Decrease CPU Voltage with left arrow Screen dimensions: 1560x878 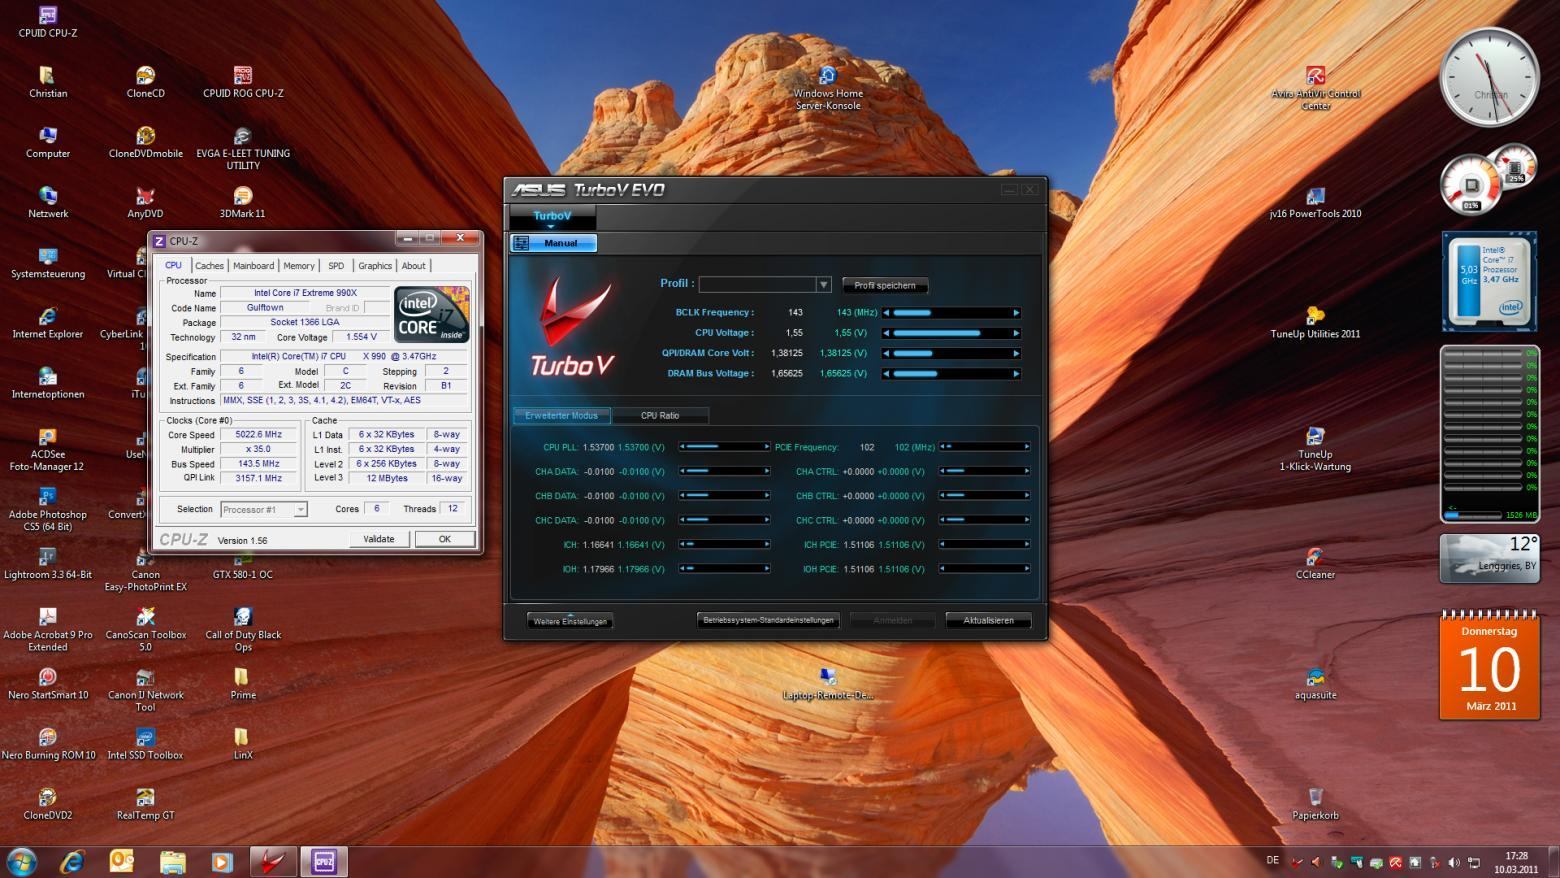886,333
